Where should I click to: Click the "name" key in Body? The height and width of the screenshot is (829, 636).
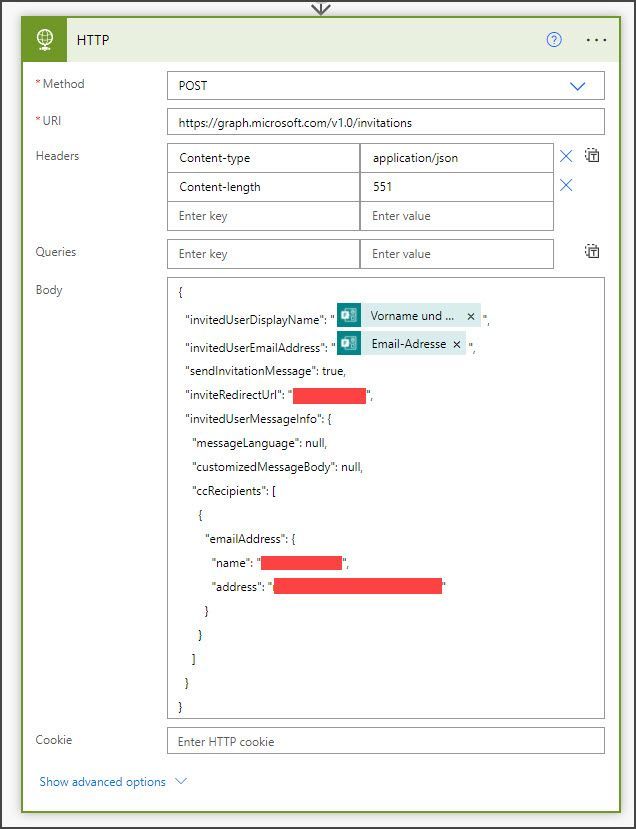[229, 563]
